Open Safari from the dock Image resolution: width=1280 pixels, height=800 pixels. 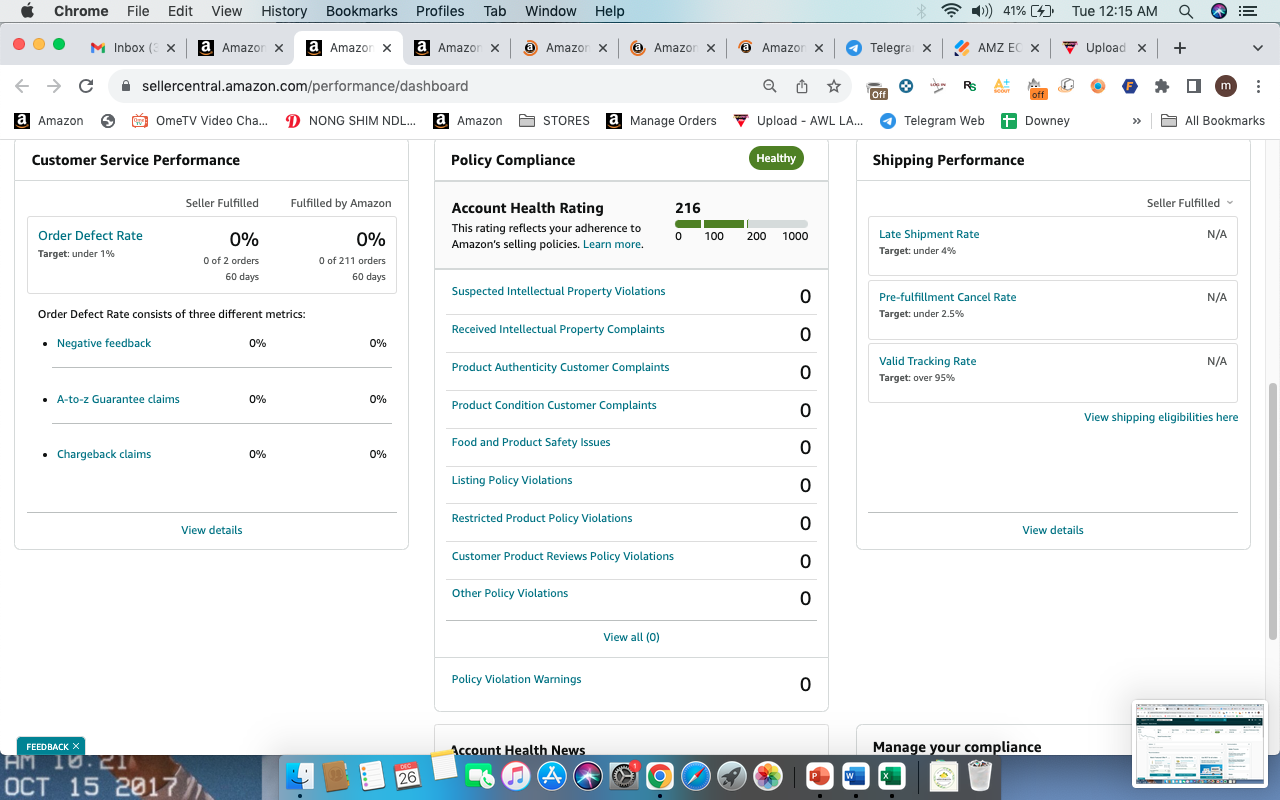695,776
